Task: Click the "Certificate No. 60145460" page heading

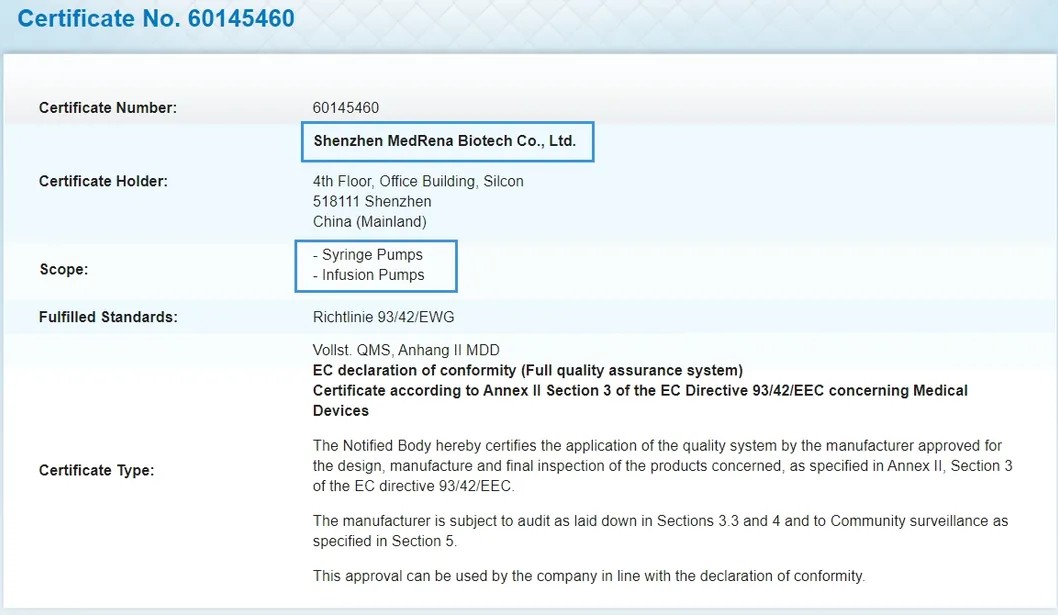Action: (156, 19)
